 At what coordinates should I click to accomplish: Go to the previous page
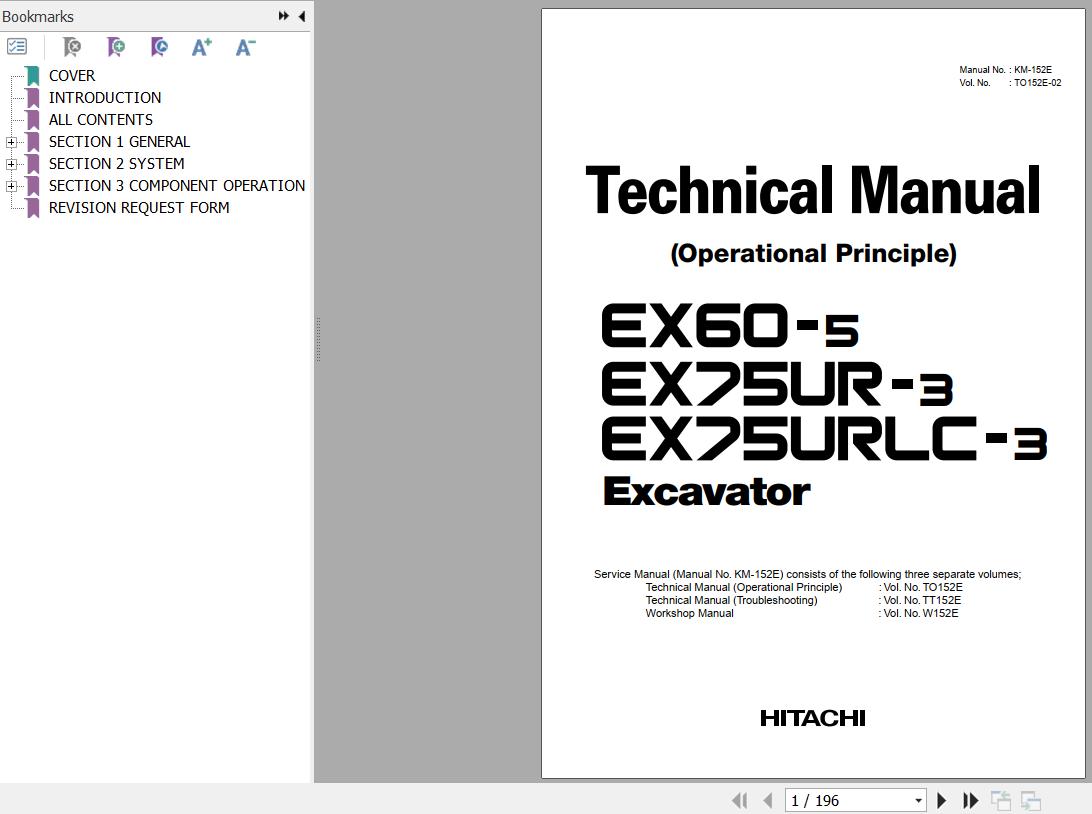click(768, 801)
